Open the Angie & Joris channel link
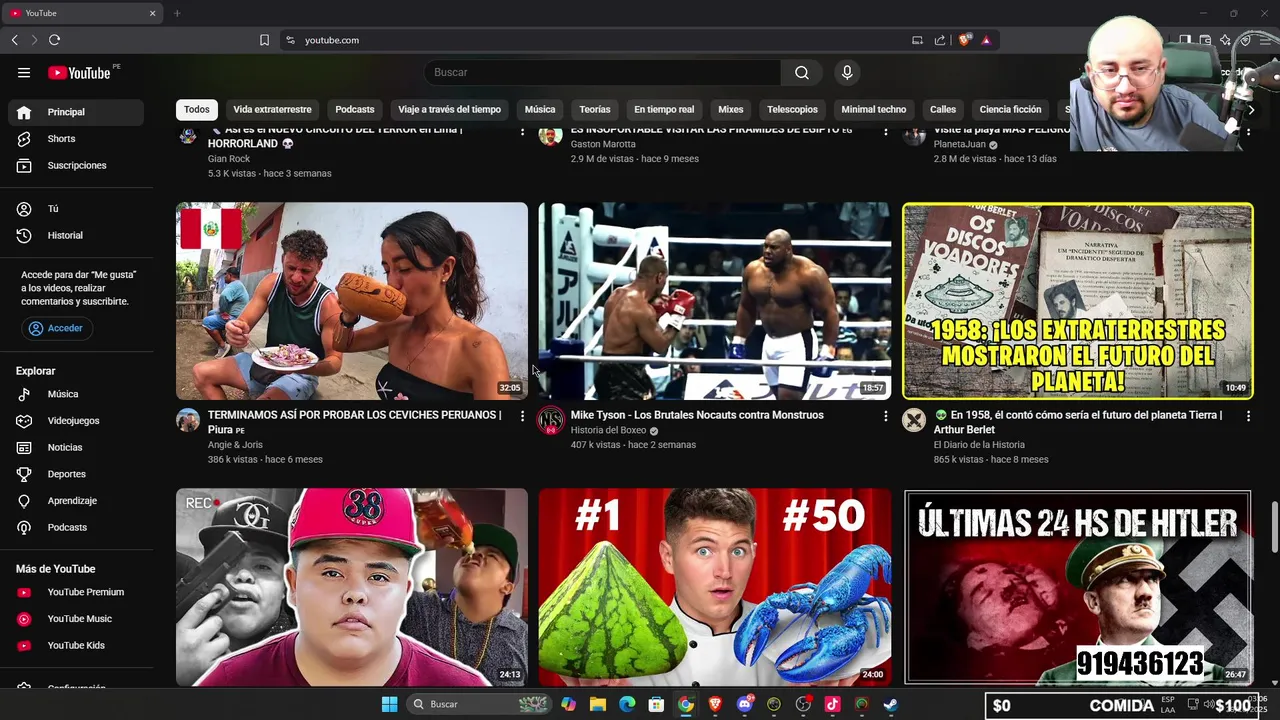 pos(235,445)
